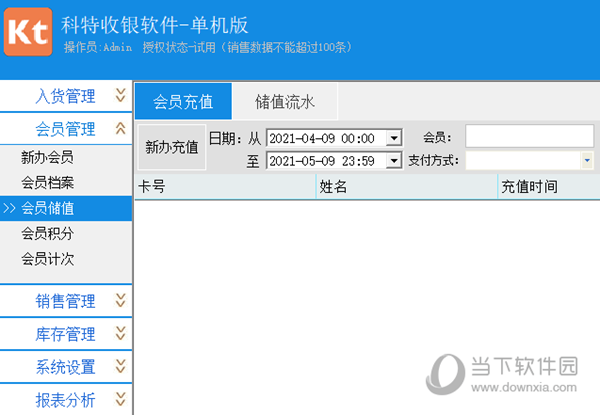The height and width of the screenshot is (415, 600).
Task: Sort by the 卡号 column header
Action: click(225, 187)
